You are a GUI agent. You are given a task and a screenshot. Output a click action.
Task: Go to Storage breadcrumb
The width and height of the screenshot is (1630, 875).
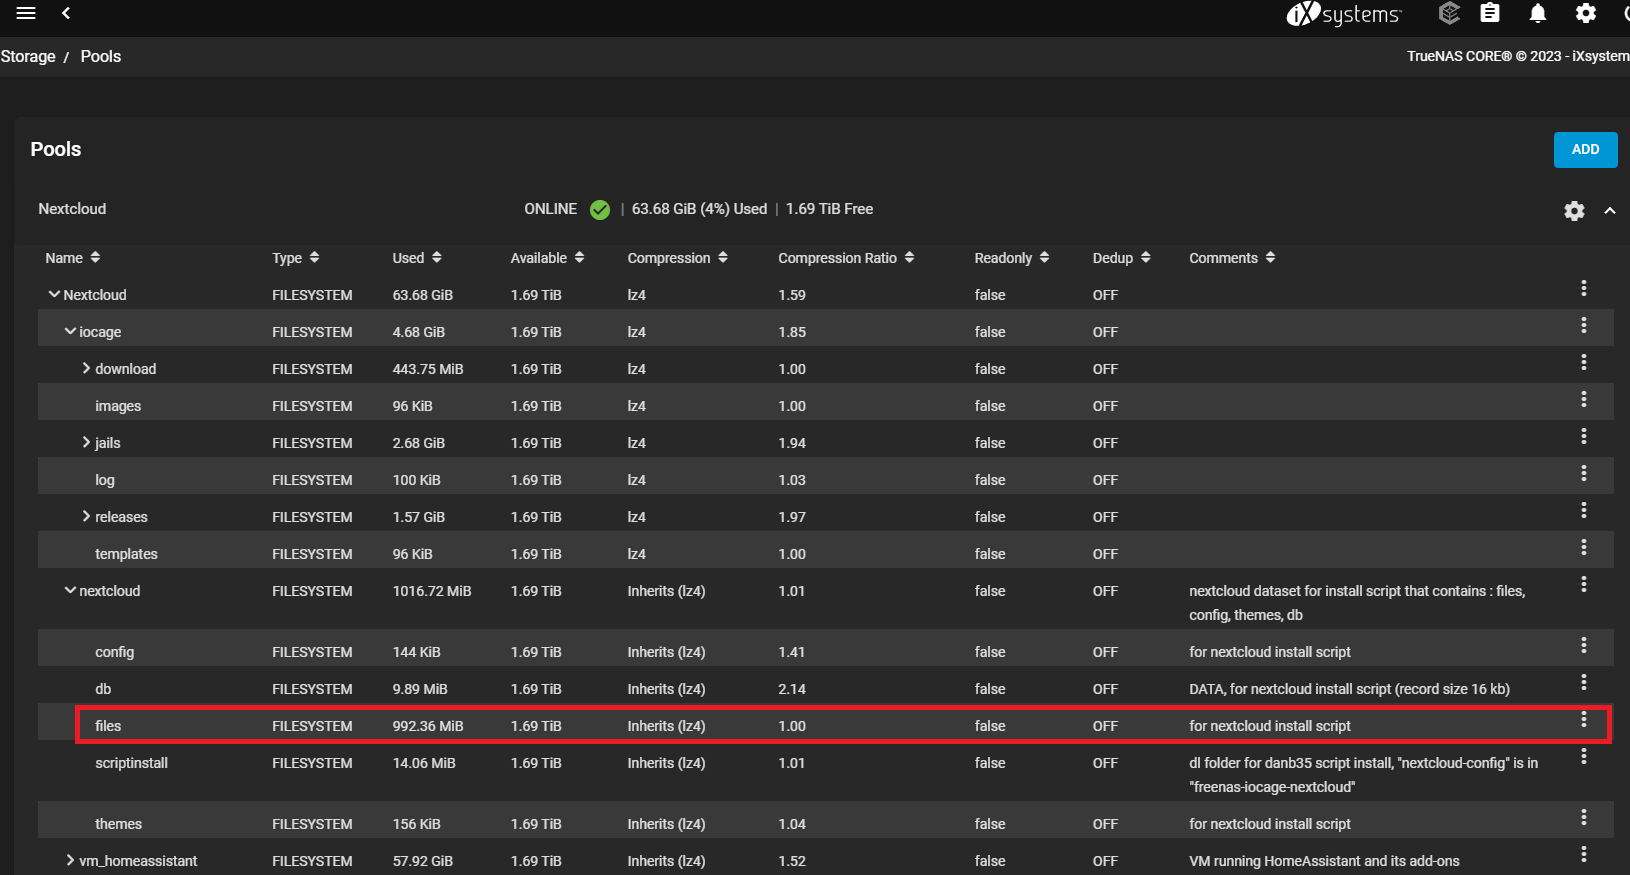click(28, 56)
